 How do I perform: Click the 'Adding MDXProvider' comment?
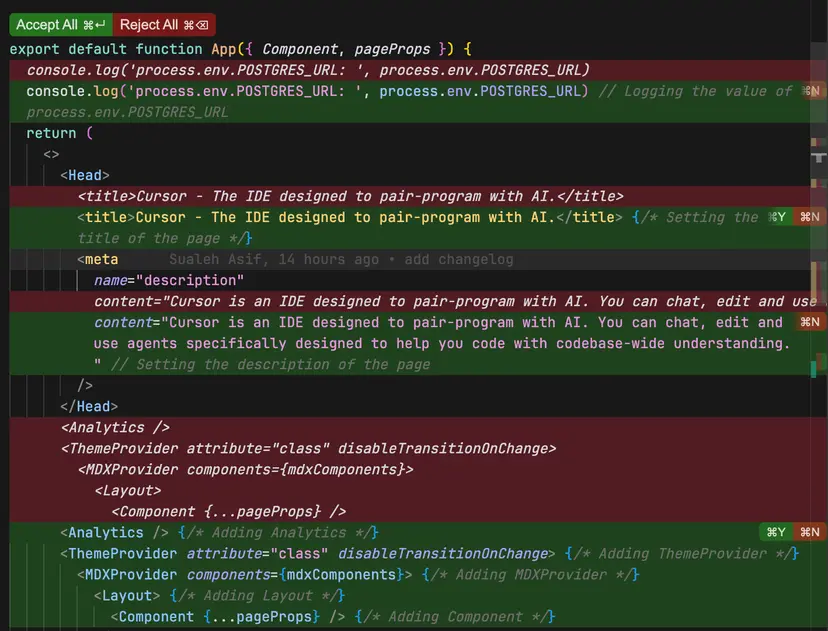531,575
